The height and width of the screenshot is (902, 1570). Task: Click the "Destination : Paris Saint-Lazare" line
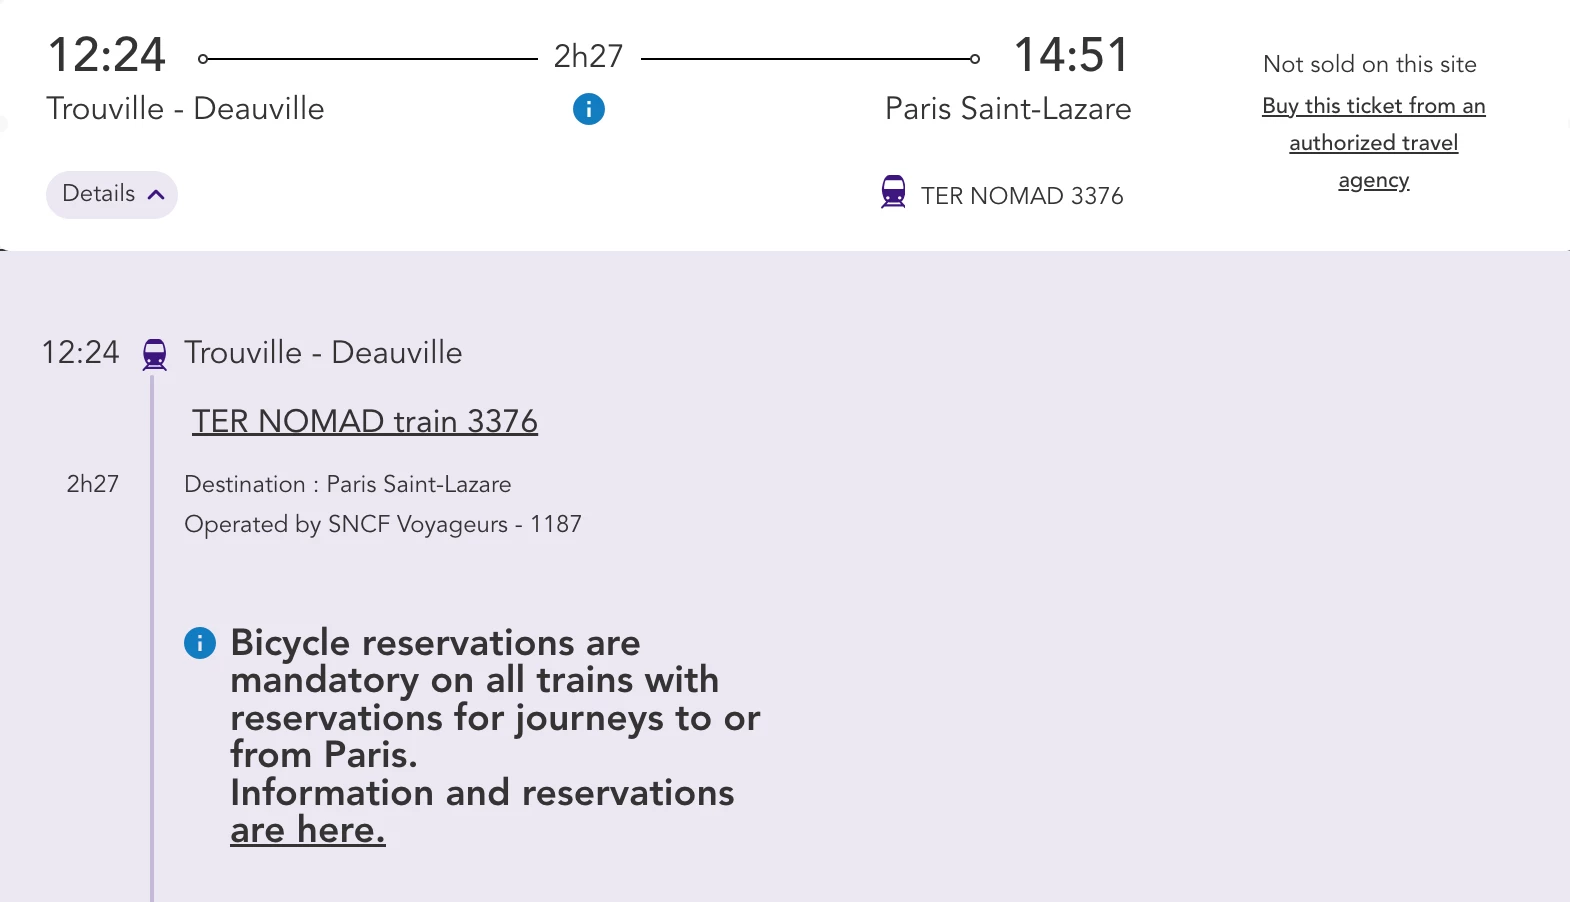(x=348, y=484)
